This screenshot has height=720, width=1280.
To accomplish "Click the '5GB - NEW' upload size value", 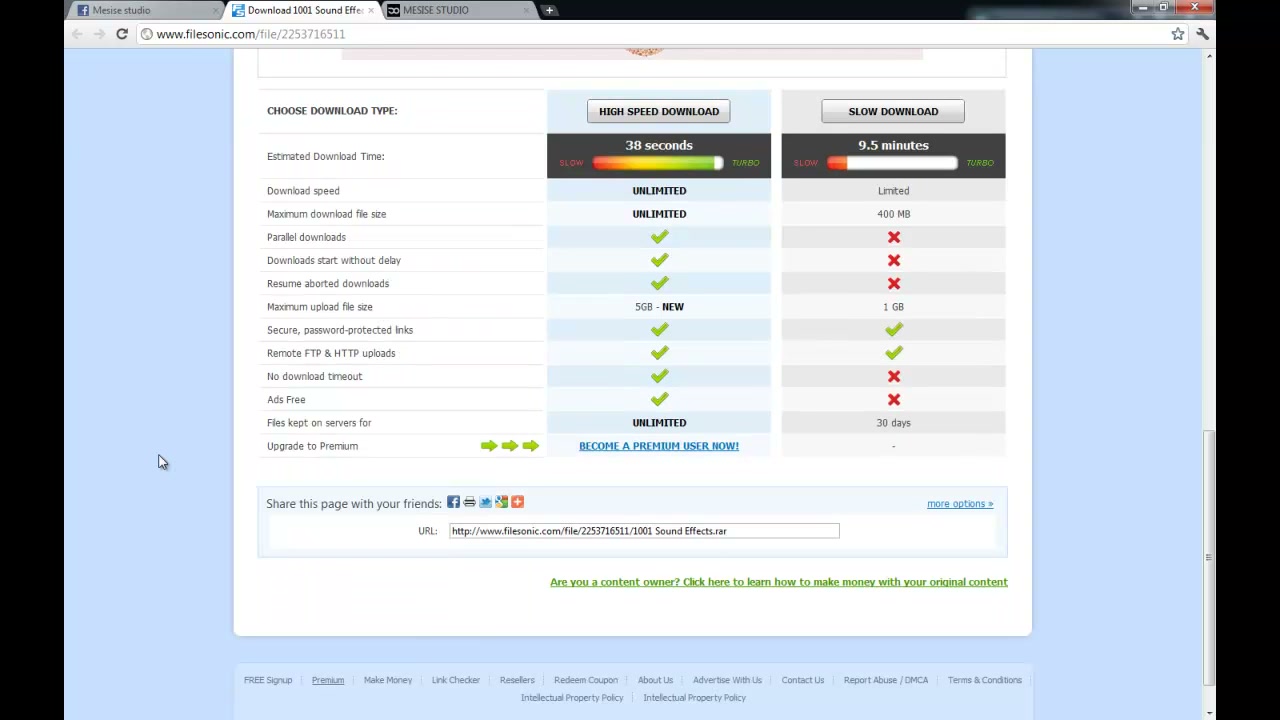I will [659, 307].
